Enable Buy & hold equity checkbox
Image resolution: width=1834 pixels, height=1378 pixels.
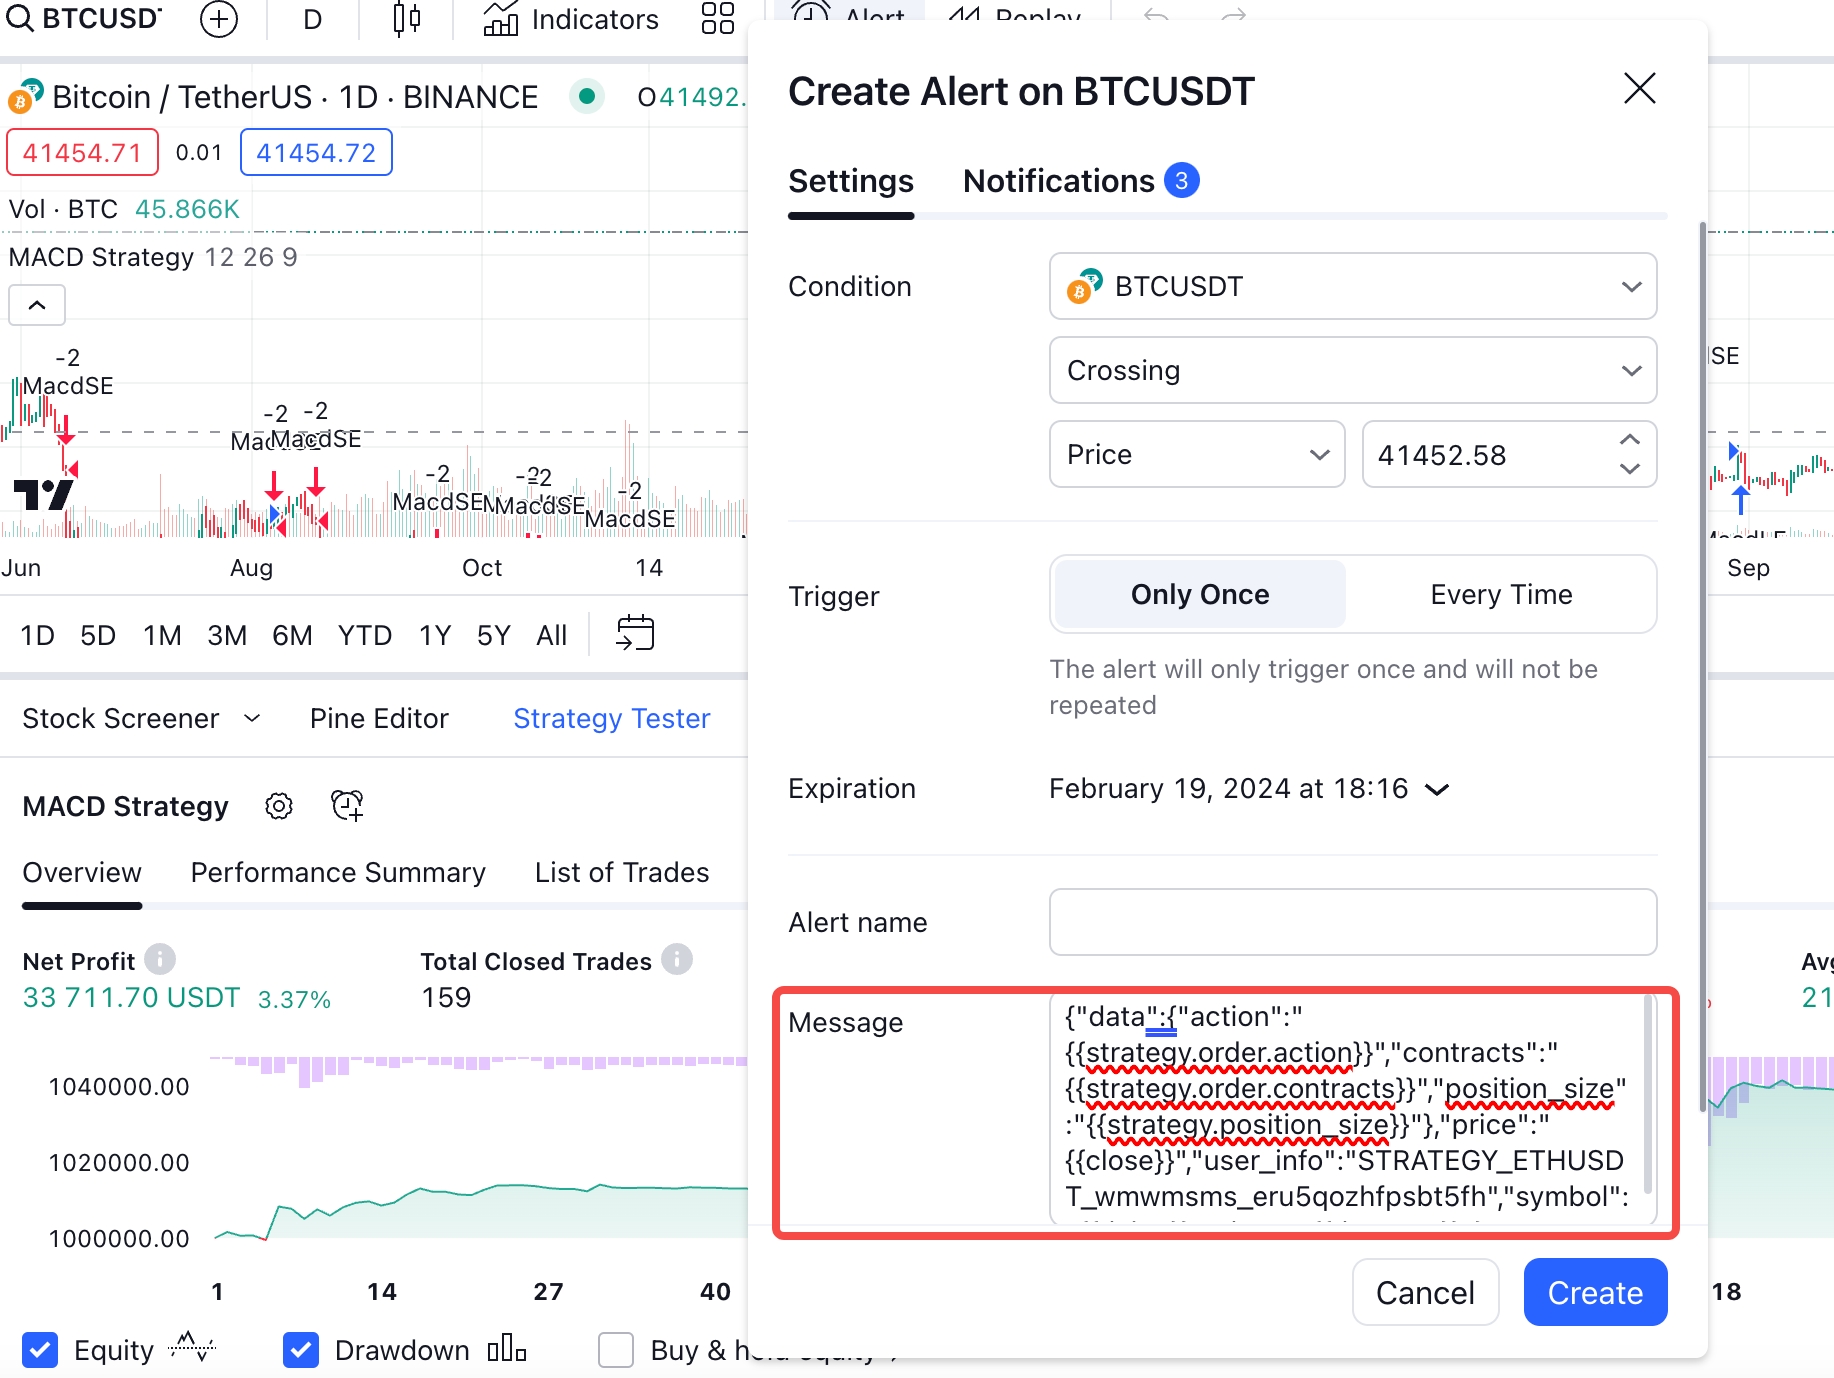616,1350
